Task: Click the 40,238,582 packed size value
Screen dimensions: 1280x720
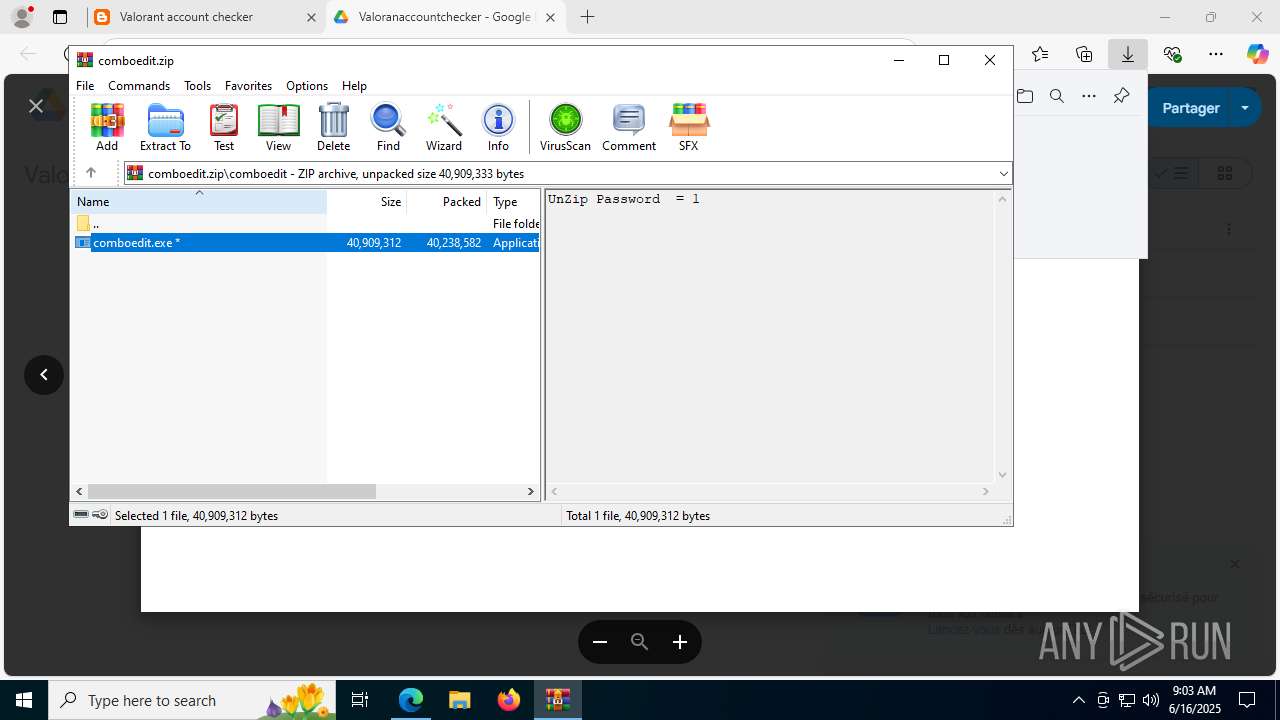Action: point(454,243)
